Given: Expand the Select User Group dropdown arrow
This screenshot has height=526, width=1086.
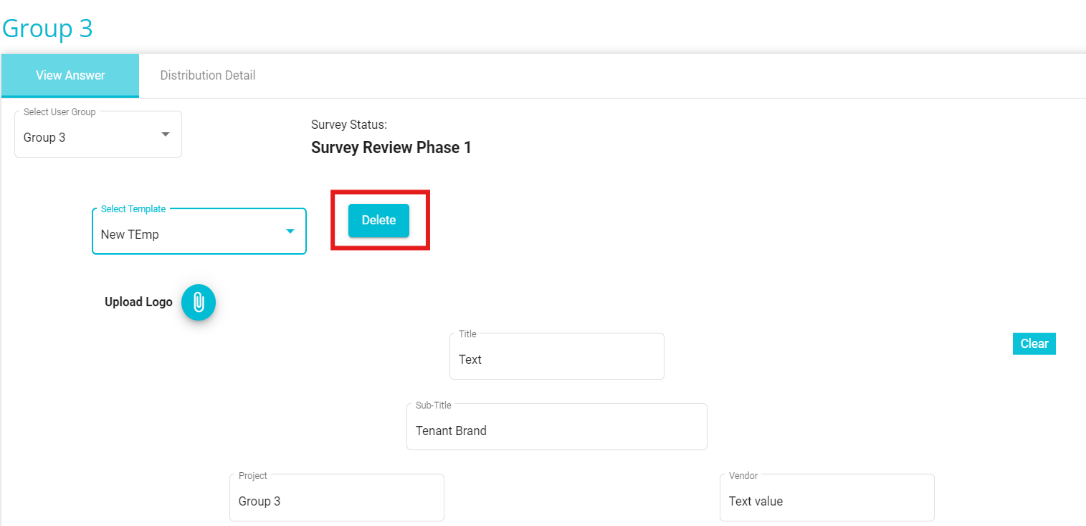Looking at the screenshot, I should click(166, 134).
